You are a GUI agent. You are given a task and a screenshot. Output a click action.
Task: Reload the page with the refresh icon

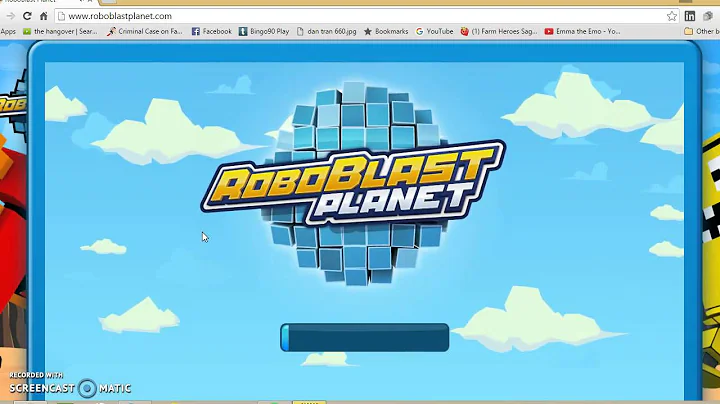pos(27,16)
